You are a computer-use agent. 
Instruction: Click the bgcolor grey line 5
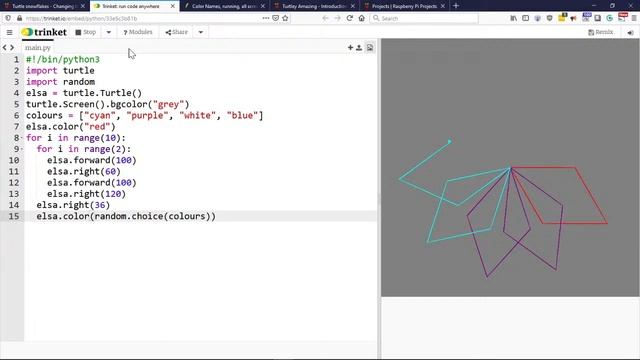pyautogui.click(x=107, y=104)
